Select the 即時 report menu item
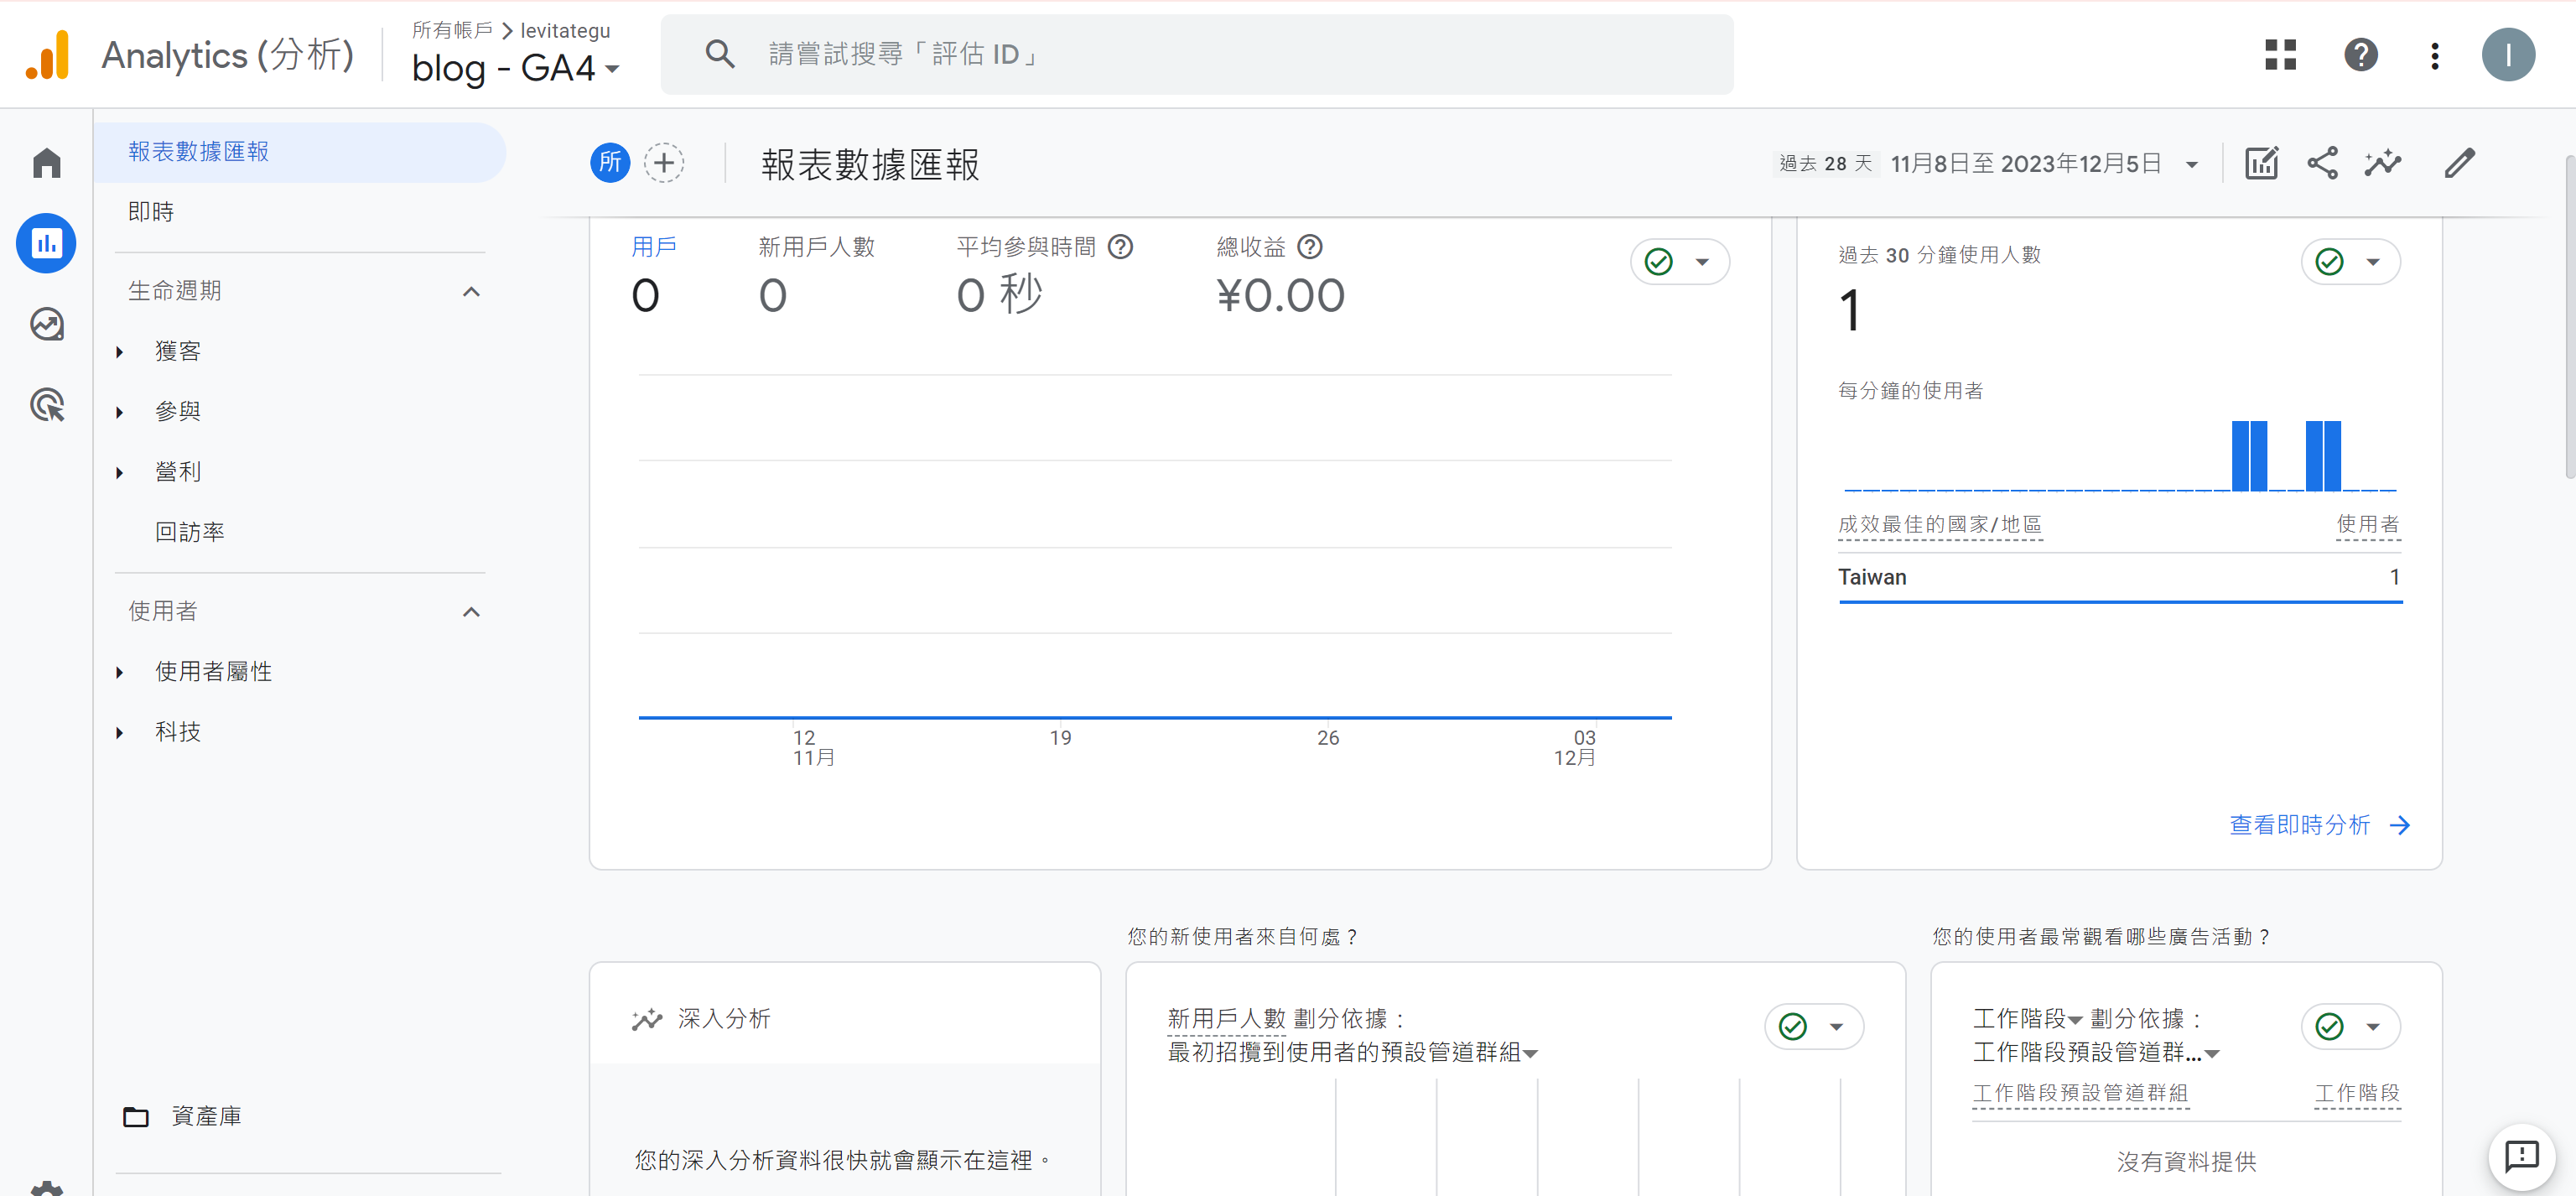Screen dimensions: 2576x1196 [x=151, y=212]
